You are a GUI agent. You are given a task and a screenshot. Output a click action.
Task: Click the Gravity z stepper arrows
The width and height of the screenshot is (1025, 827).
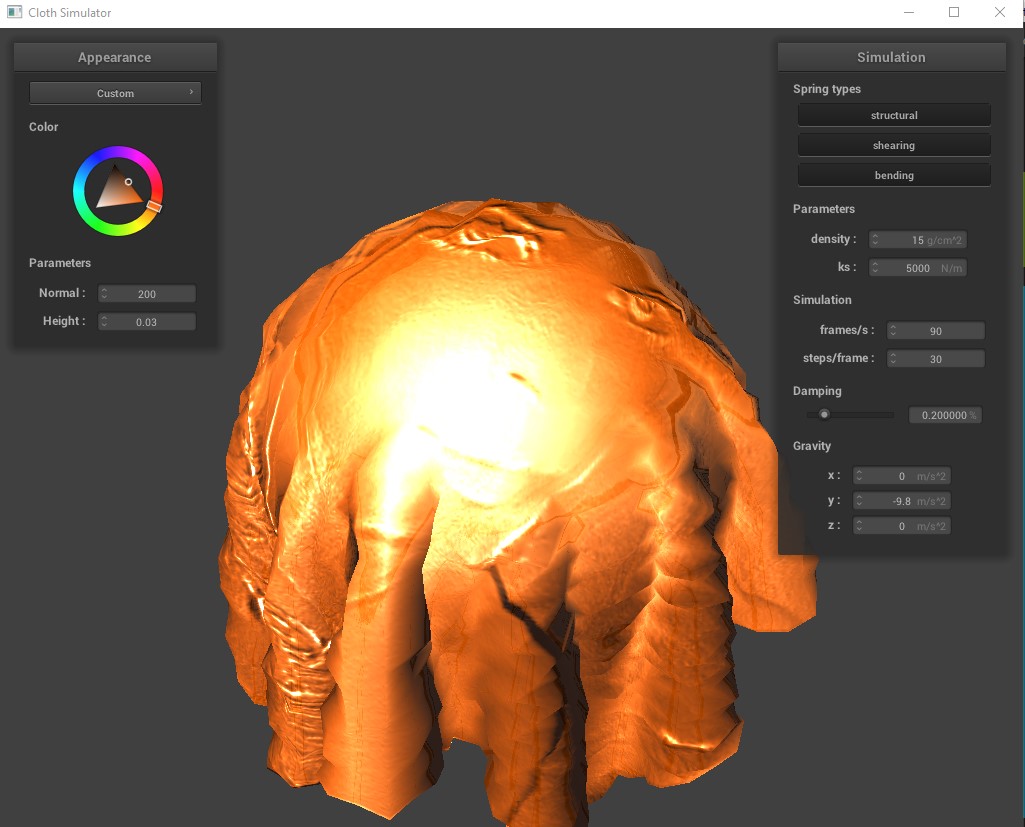(860, 526)
